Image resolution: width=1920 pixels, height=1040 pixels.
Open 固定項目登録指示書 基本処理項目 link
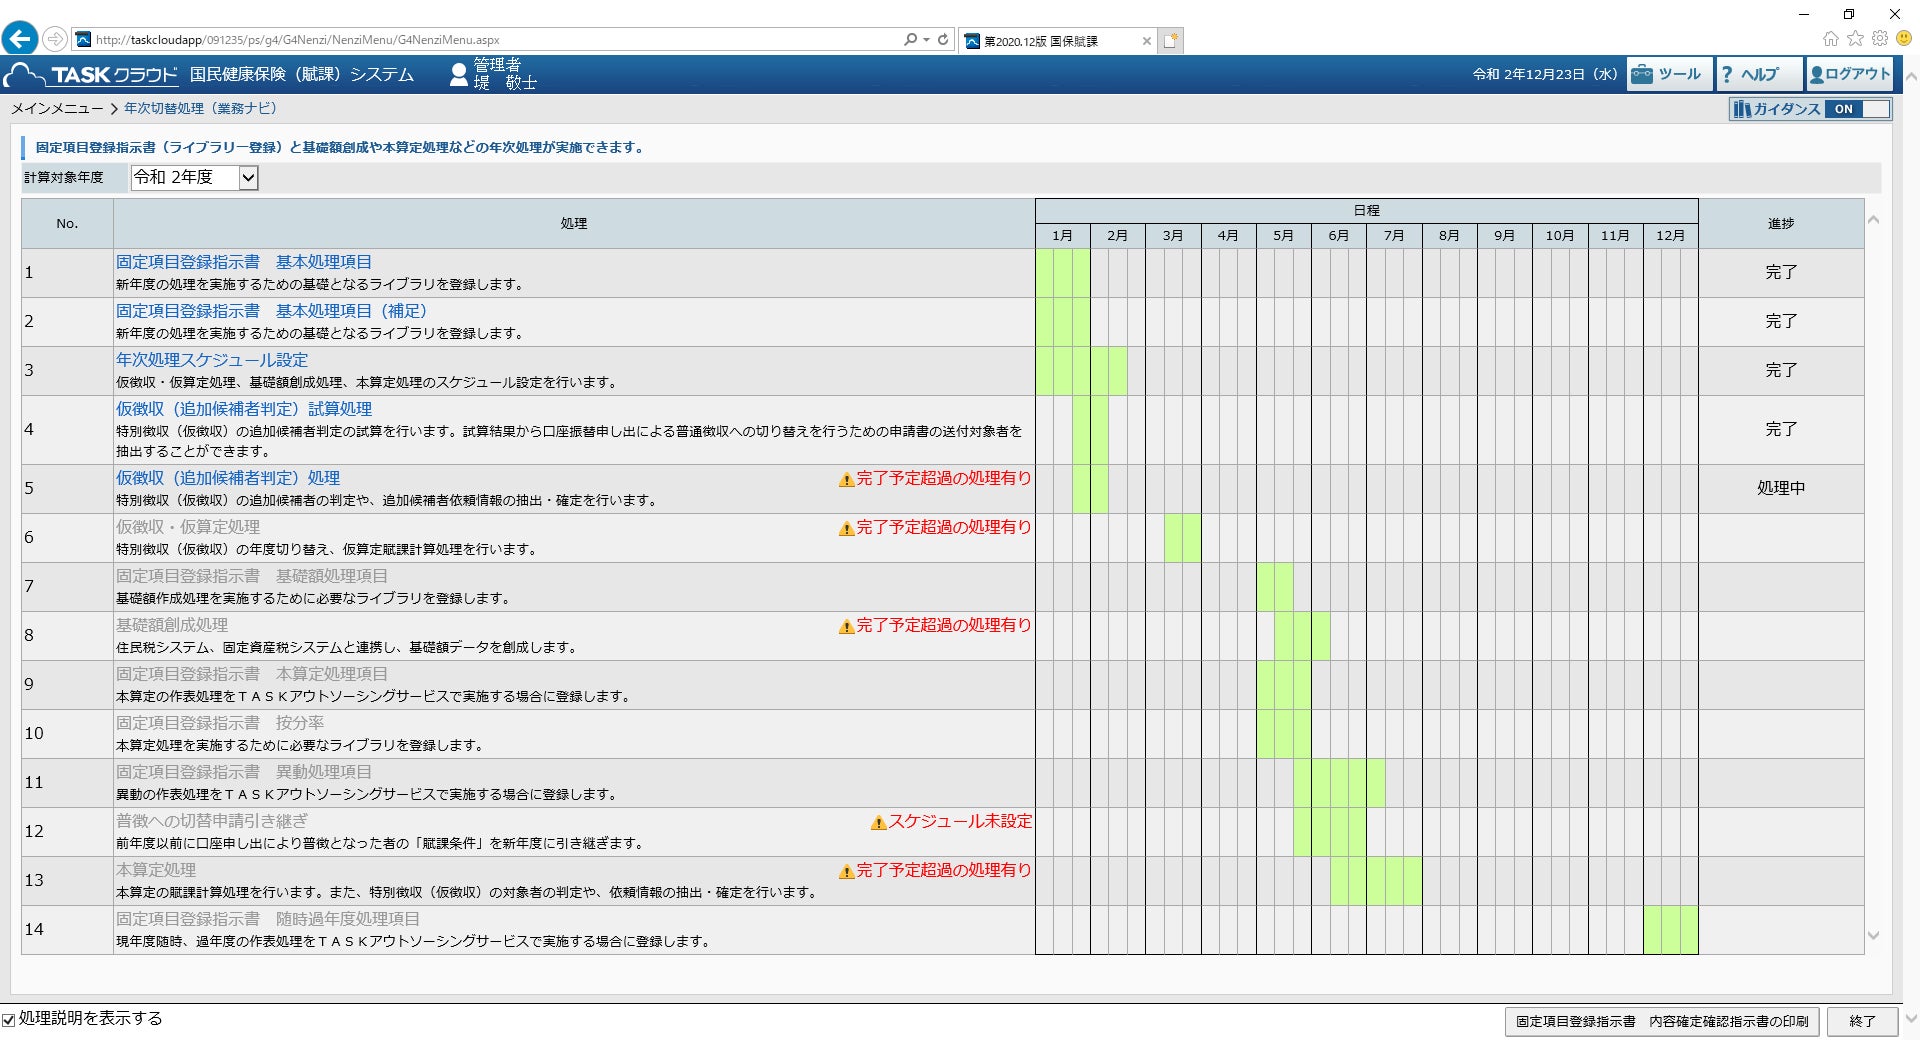coord(244,262)
